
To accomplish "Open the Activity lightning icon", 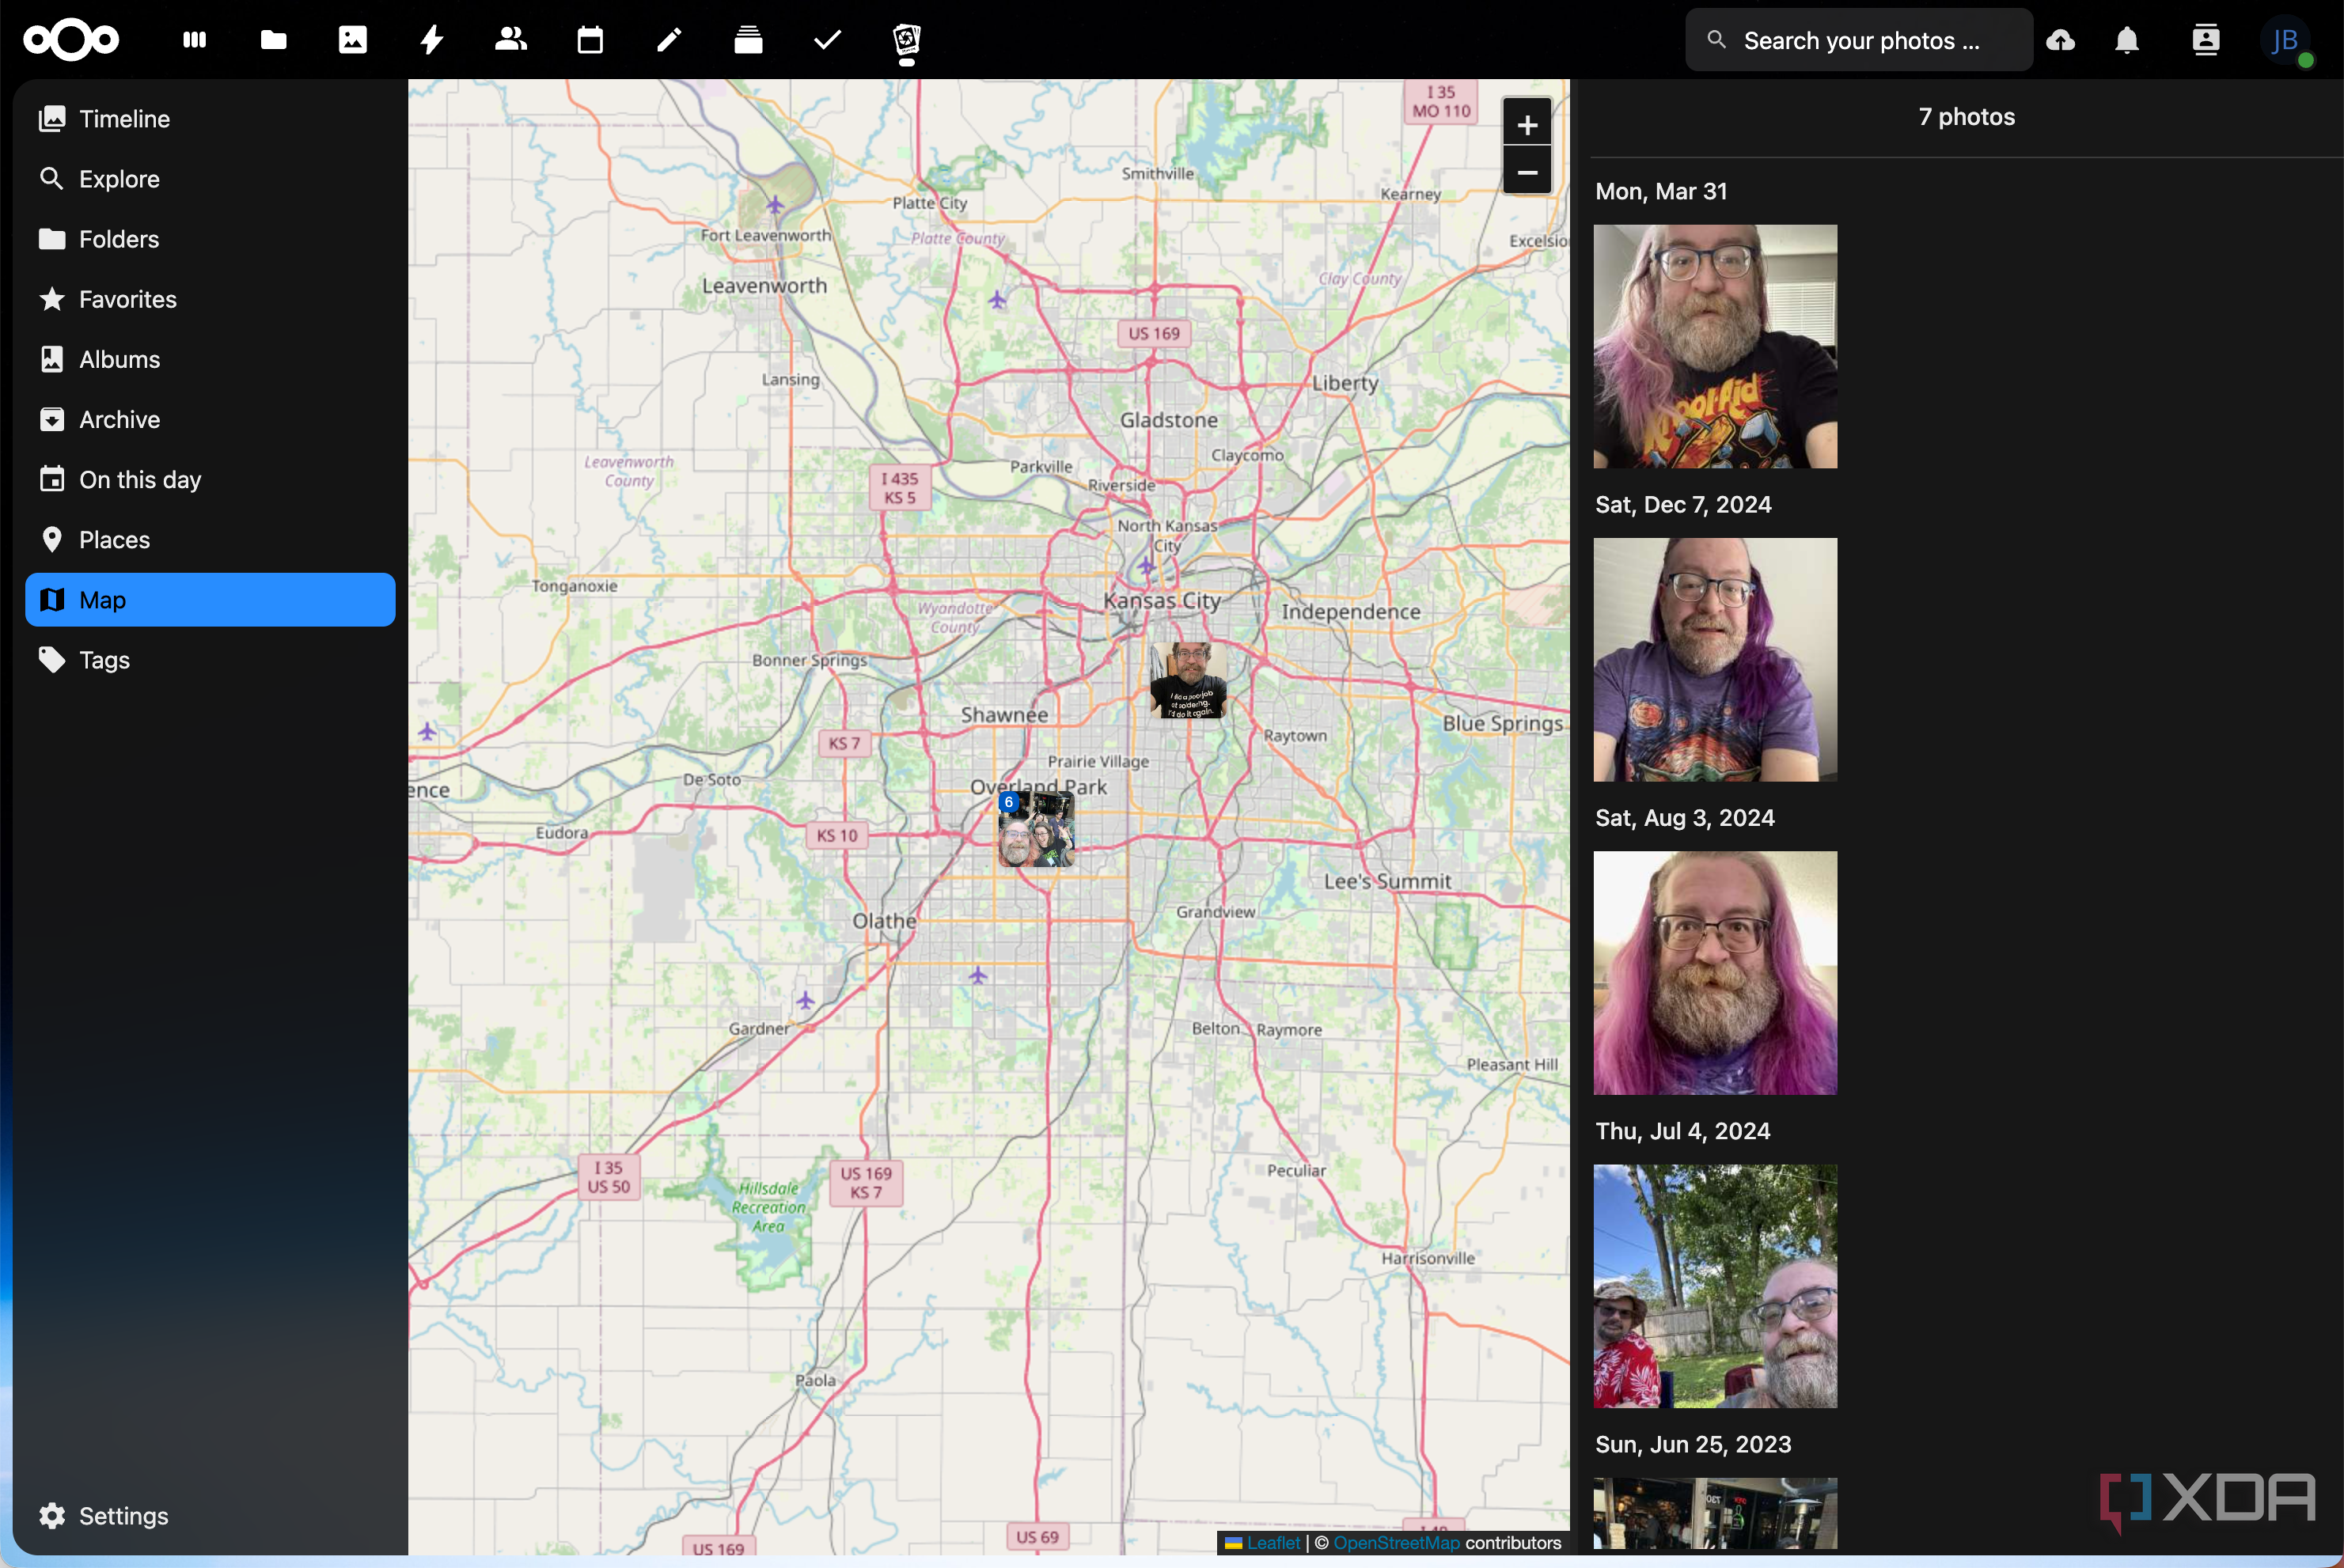I will 432,40.
